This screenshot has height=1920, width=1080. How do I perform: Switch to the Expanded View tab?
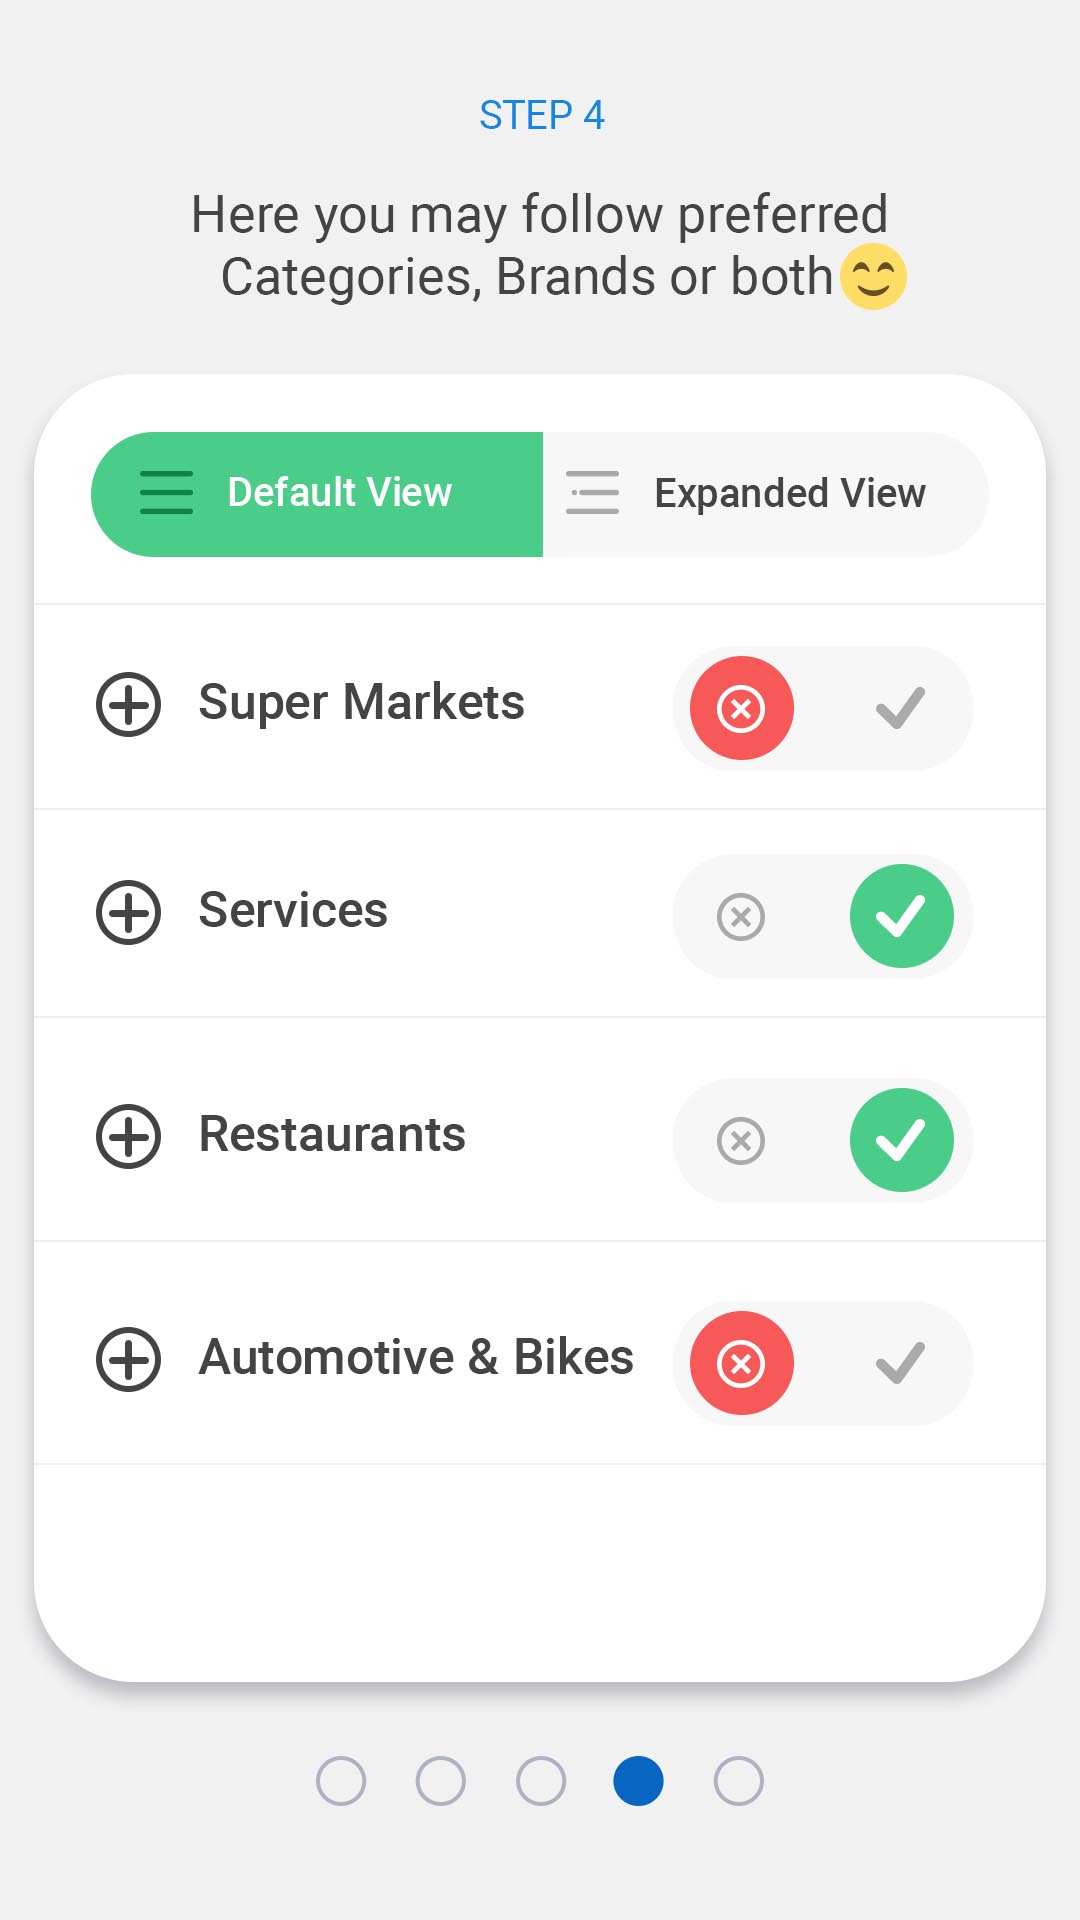[765, 494]
